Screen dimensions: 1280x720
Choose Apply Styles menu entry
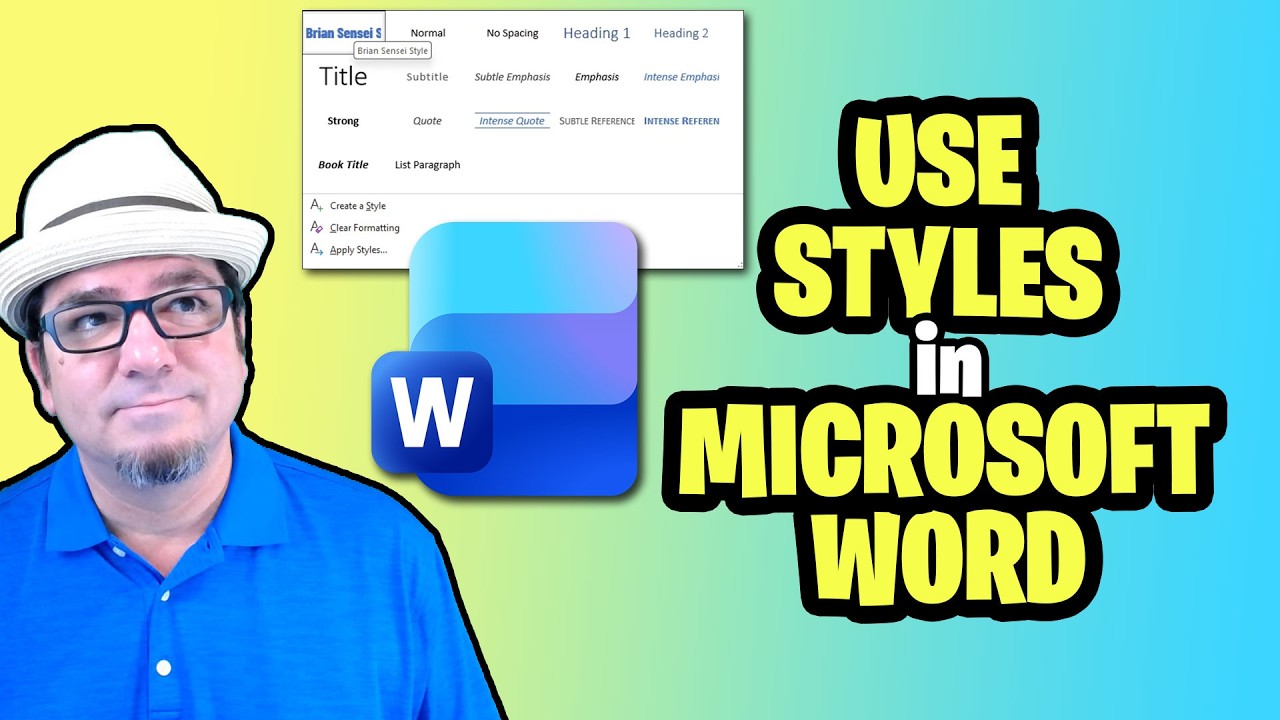357,250
